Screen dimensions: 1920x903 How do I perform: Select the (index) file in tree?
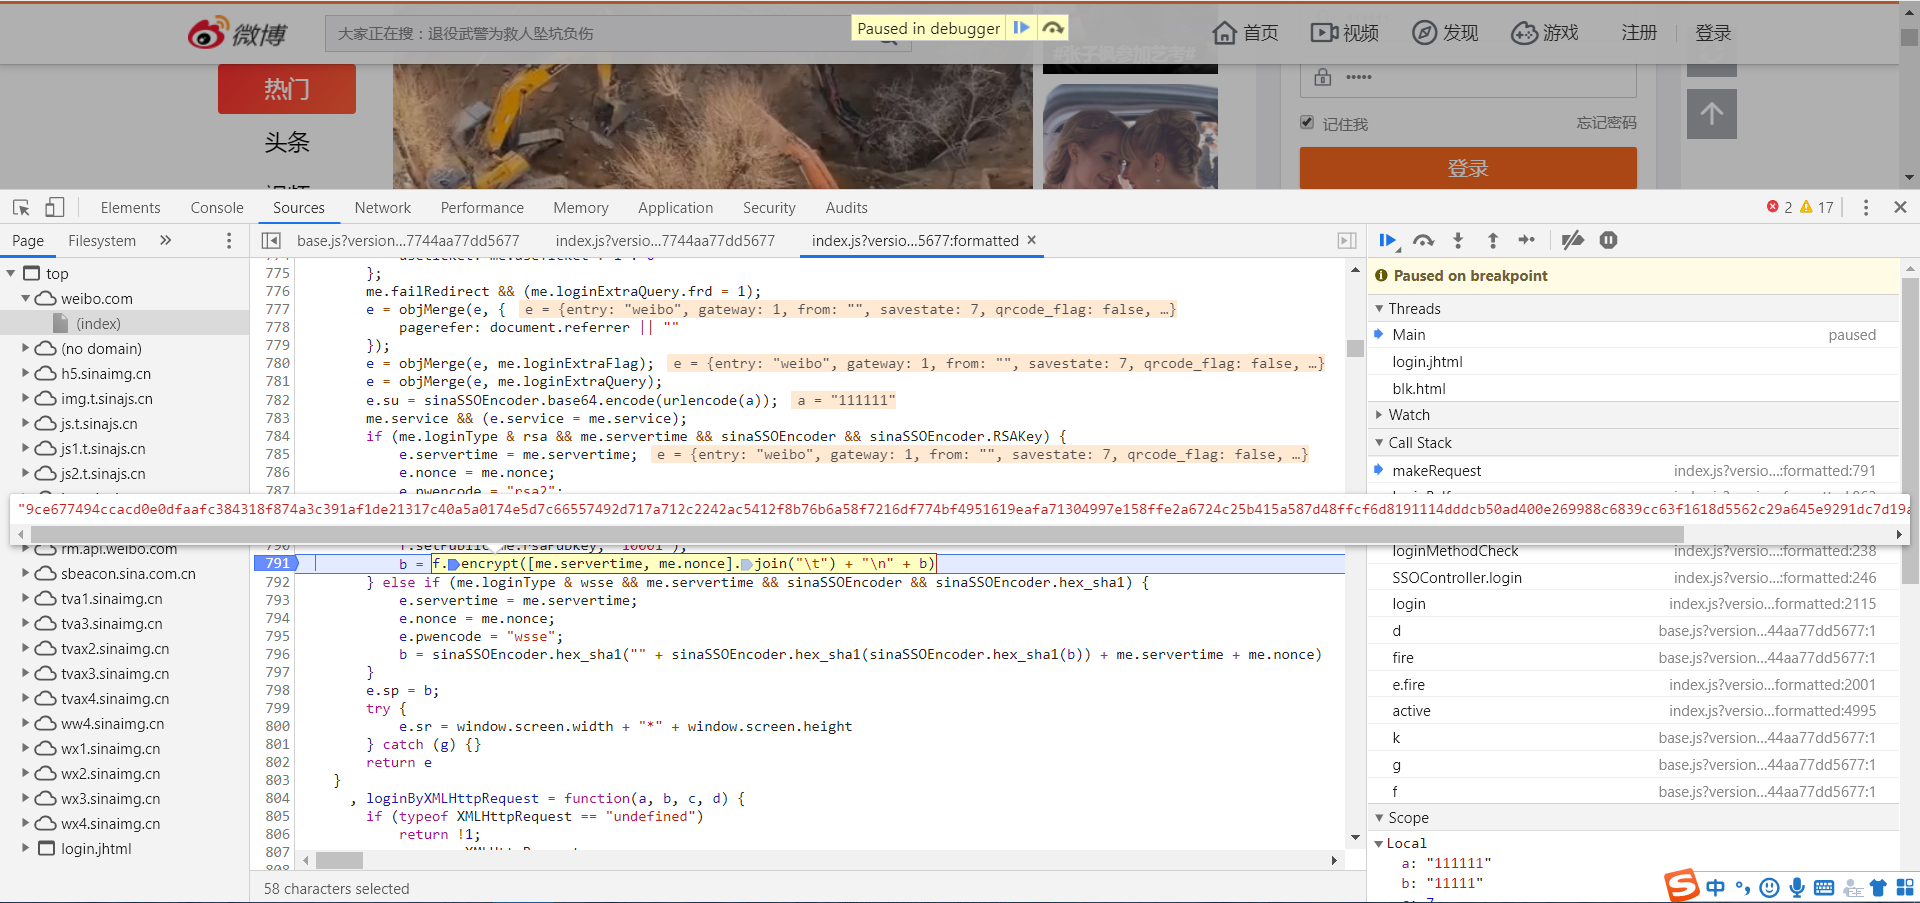pyautogui.click(x=98, y=323)
